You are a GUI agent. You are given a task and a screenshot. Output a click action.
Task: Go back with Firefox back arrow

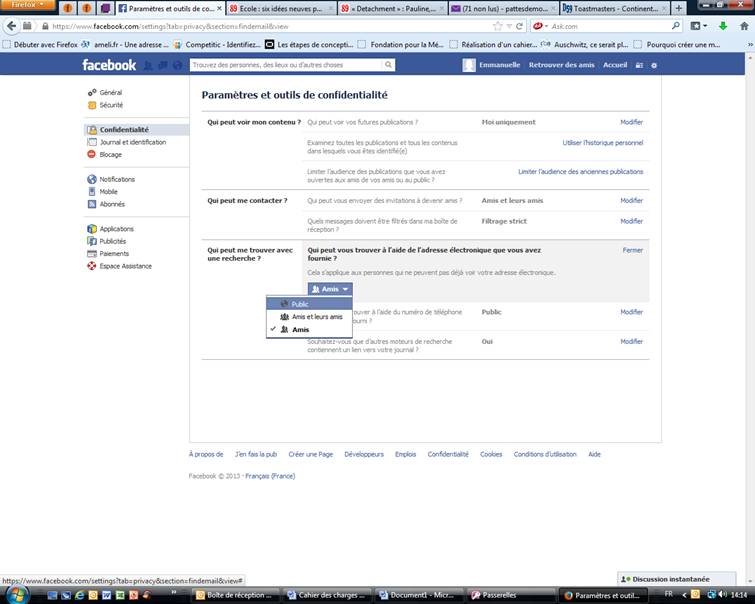(12, 26)
